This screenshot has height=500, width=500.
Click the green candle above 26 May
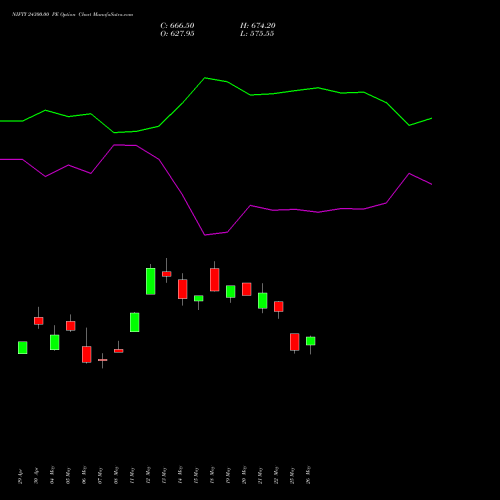[311, 341]
